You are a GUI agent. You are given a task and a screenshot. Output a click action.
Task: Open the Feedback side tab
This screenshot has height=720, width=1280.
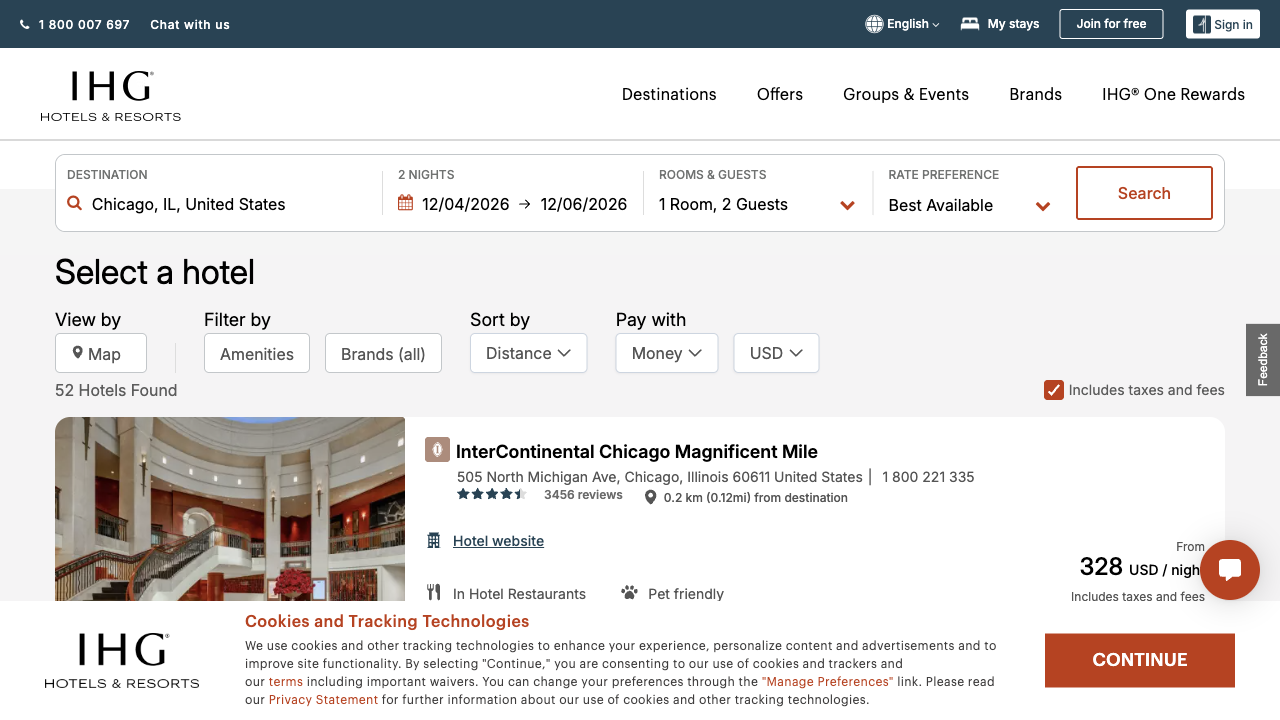[x=1263, y=360]
